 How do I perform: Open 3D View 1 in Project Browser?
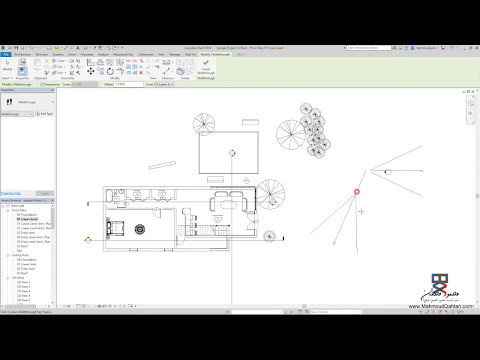[x=23, y=282]
